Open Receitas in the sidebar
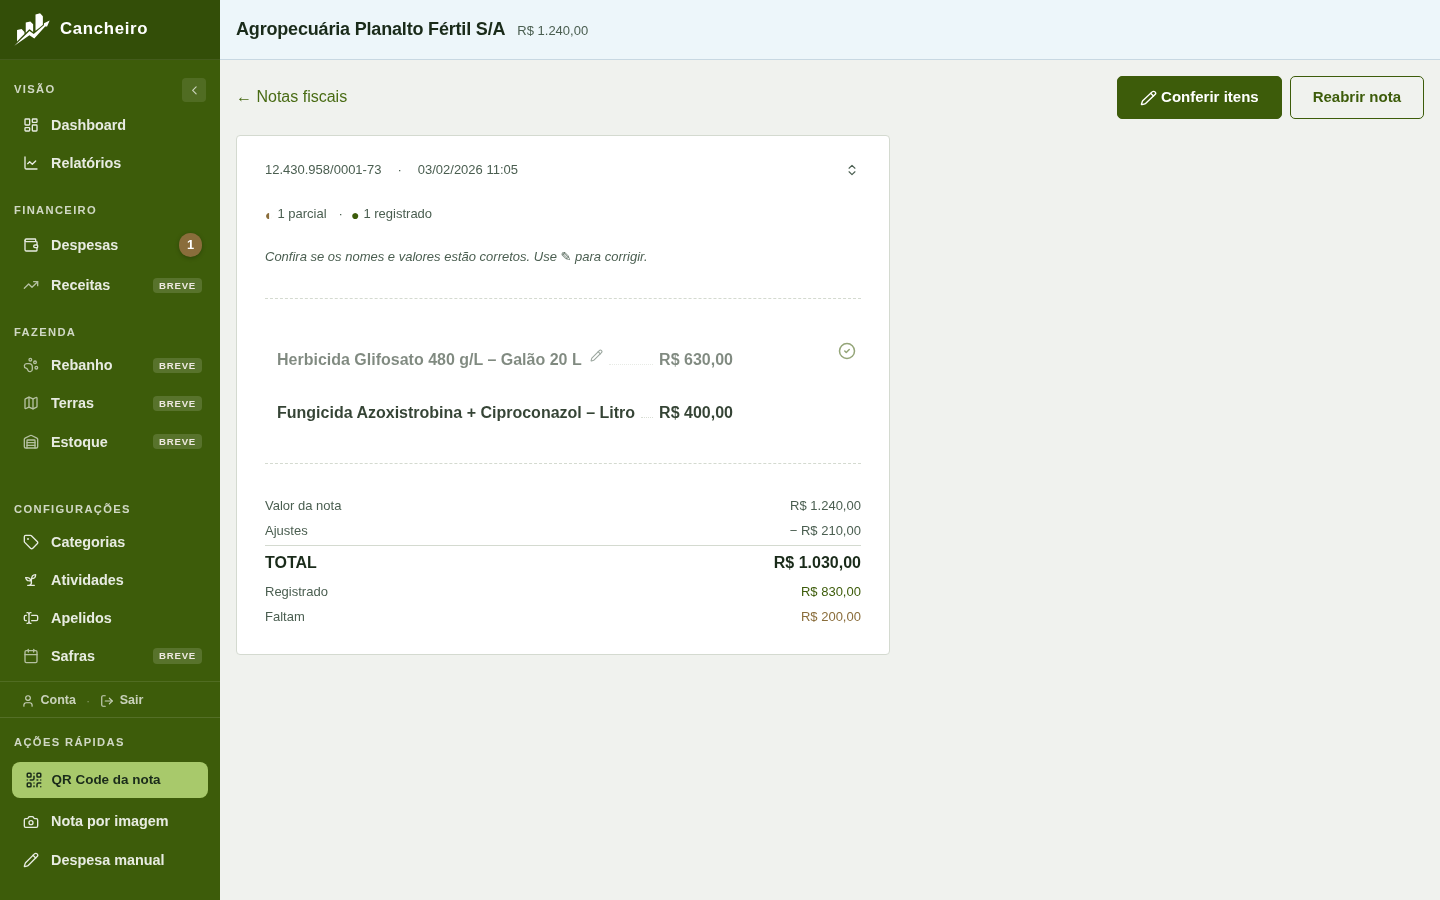The image size is (1440, 900). click(x=110, y=285)
